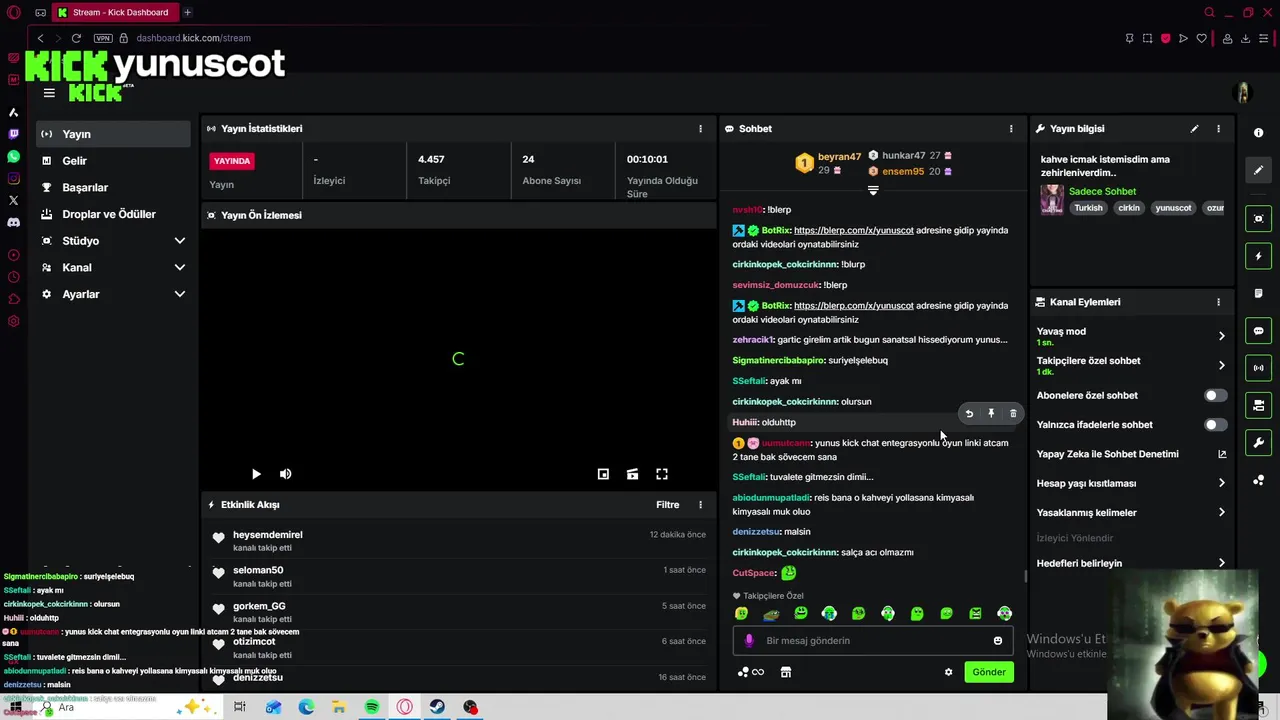This screenshot has height=720, width=1280.
Task: Click the purple microphone icon in chat input
Action: pos(749,641)
